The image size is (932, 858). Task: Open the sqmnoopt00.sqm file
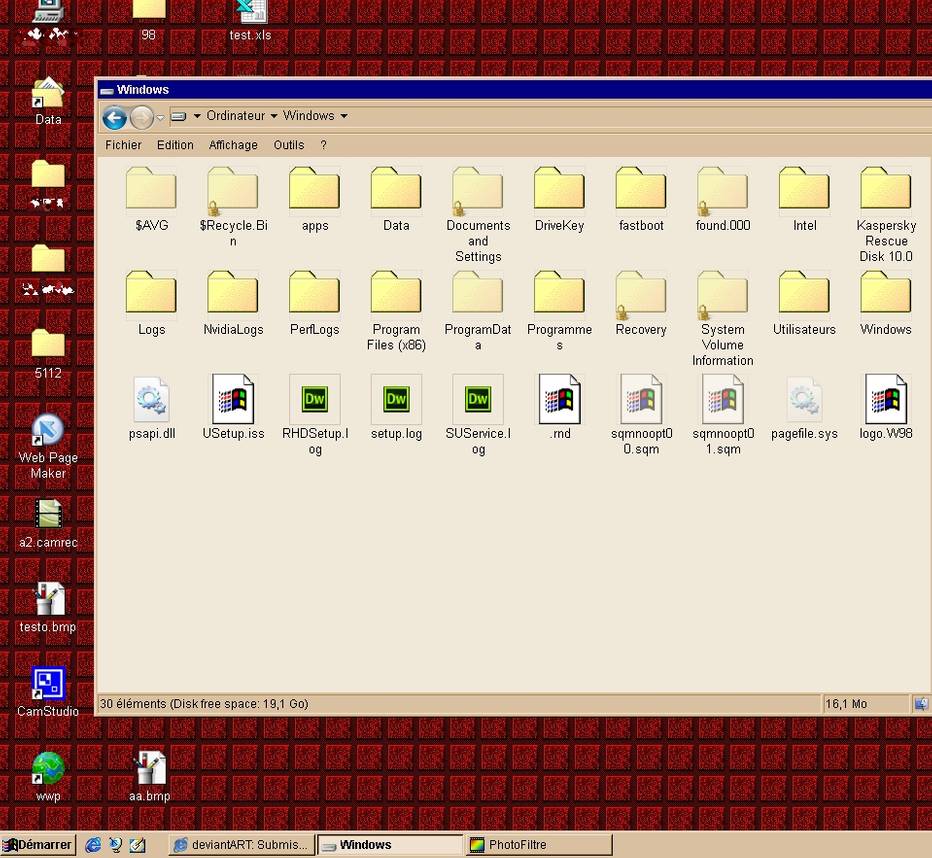[641, 398]
